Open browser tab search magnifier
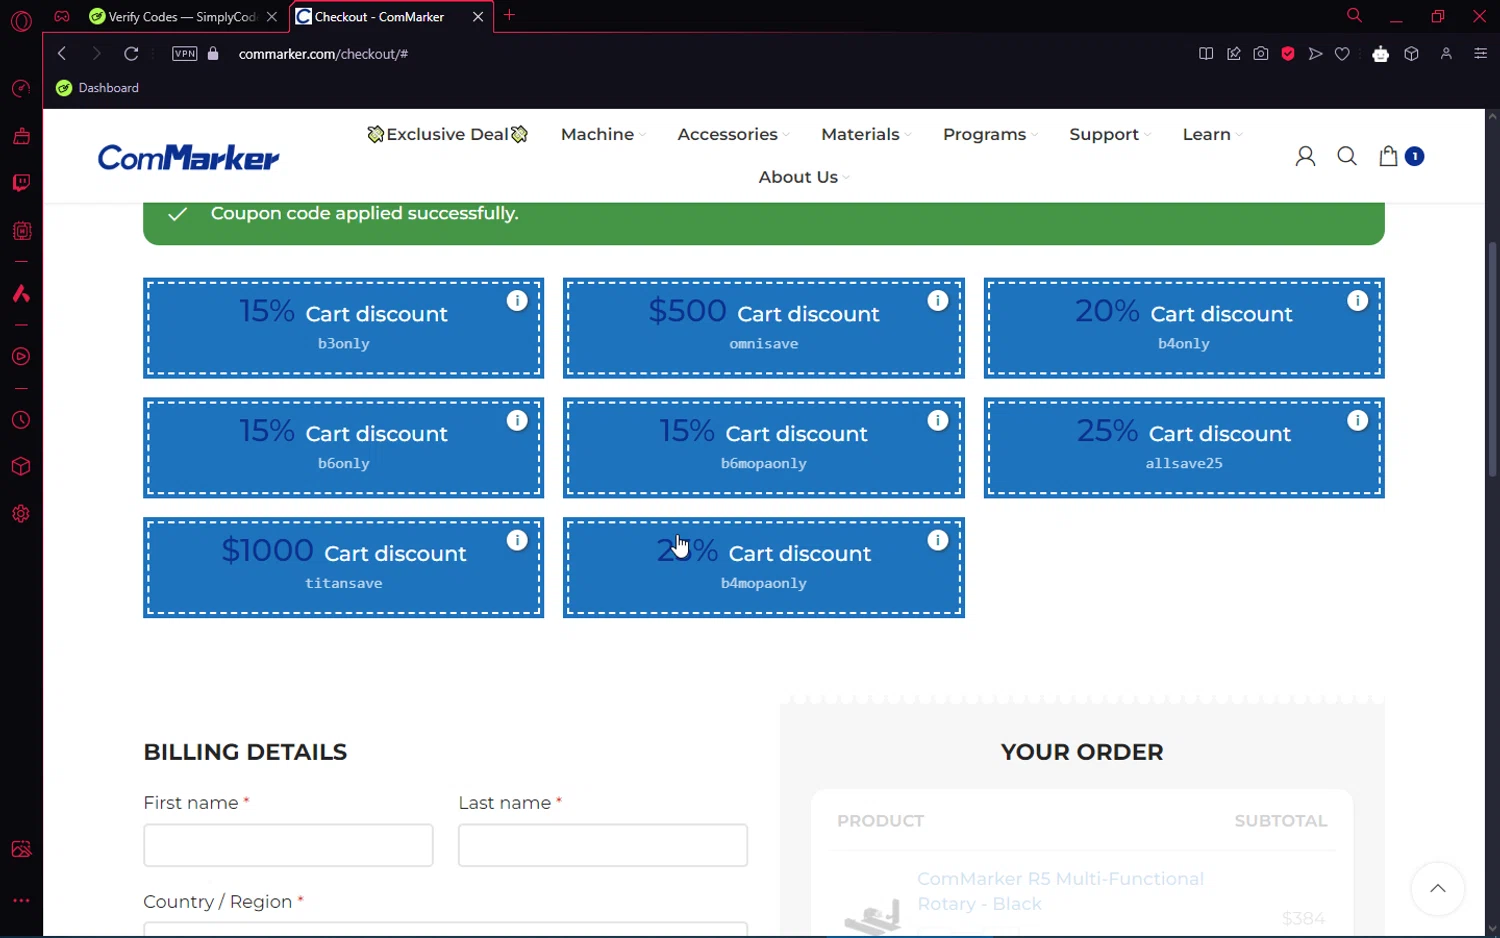This screenshot has width=1500, height=938. 1354,15
